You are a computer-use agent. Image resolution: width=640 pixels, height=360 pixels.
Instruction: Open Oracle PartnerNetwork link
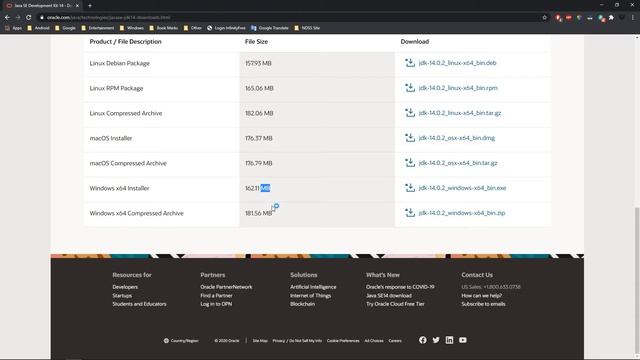point(226,287)
